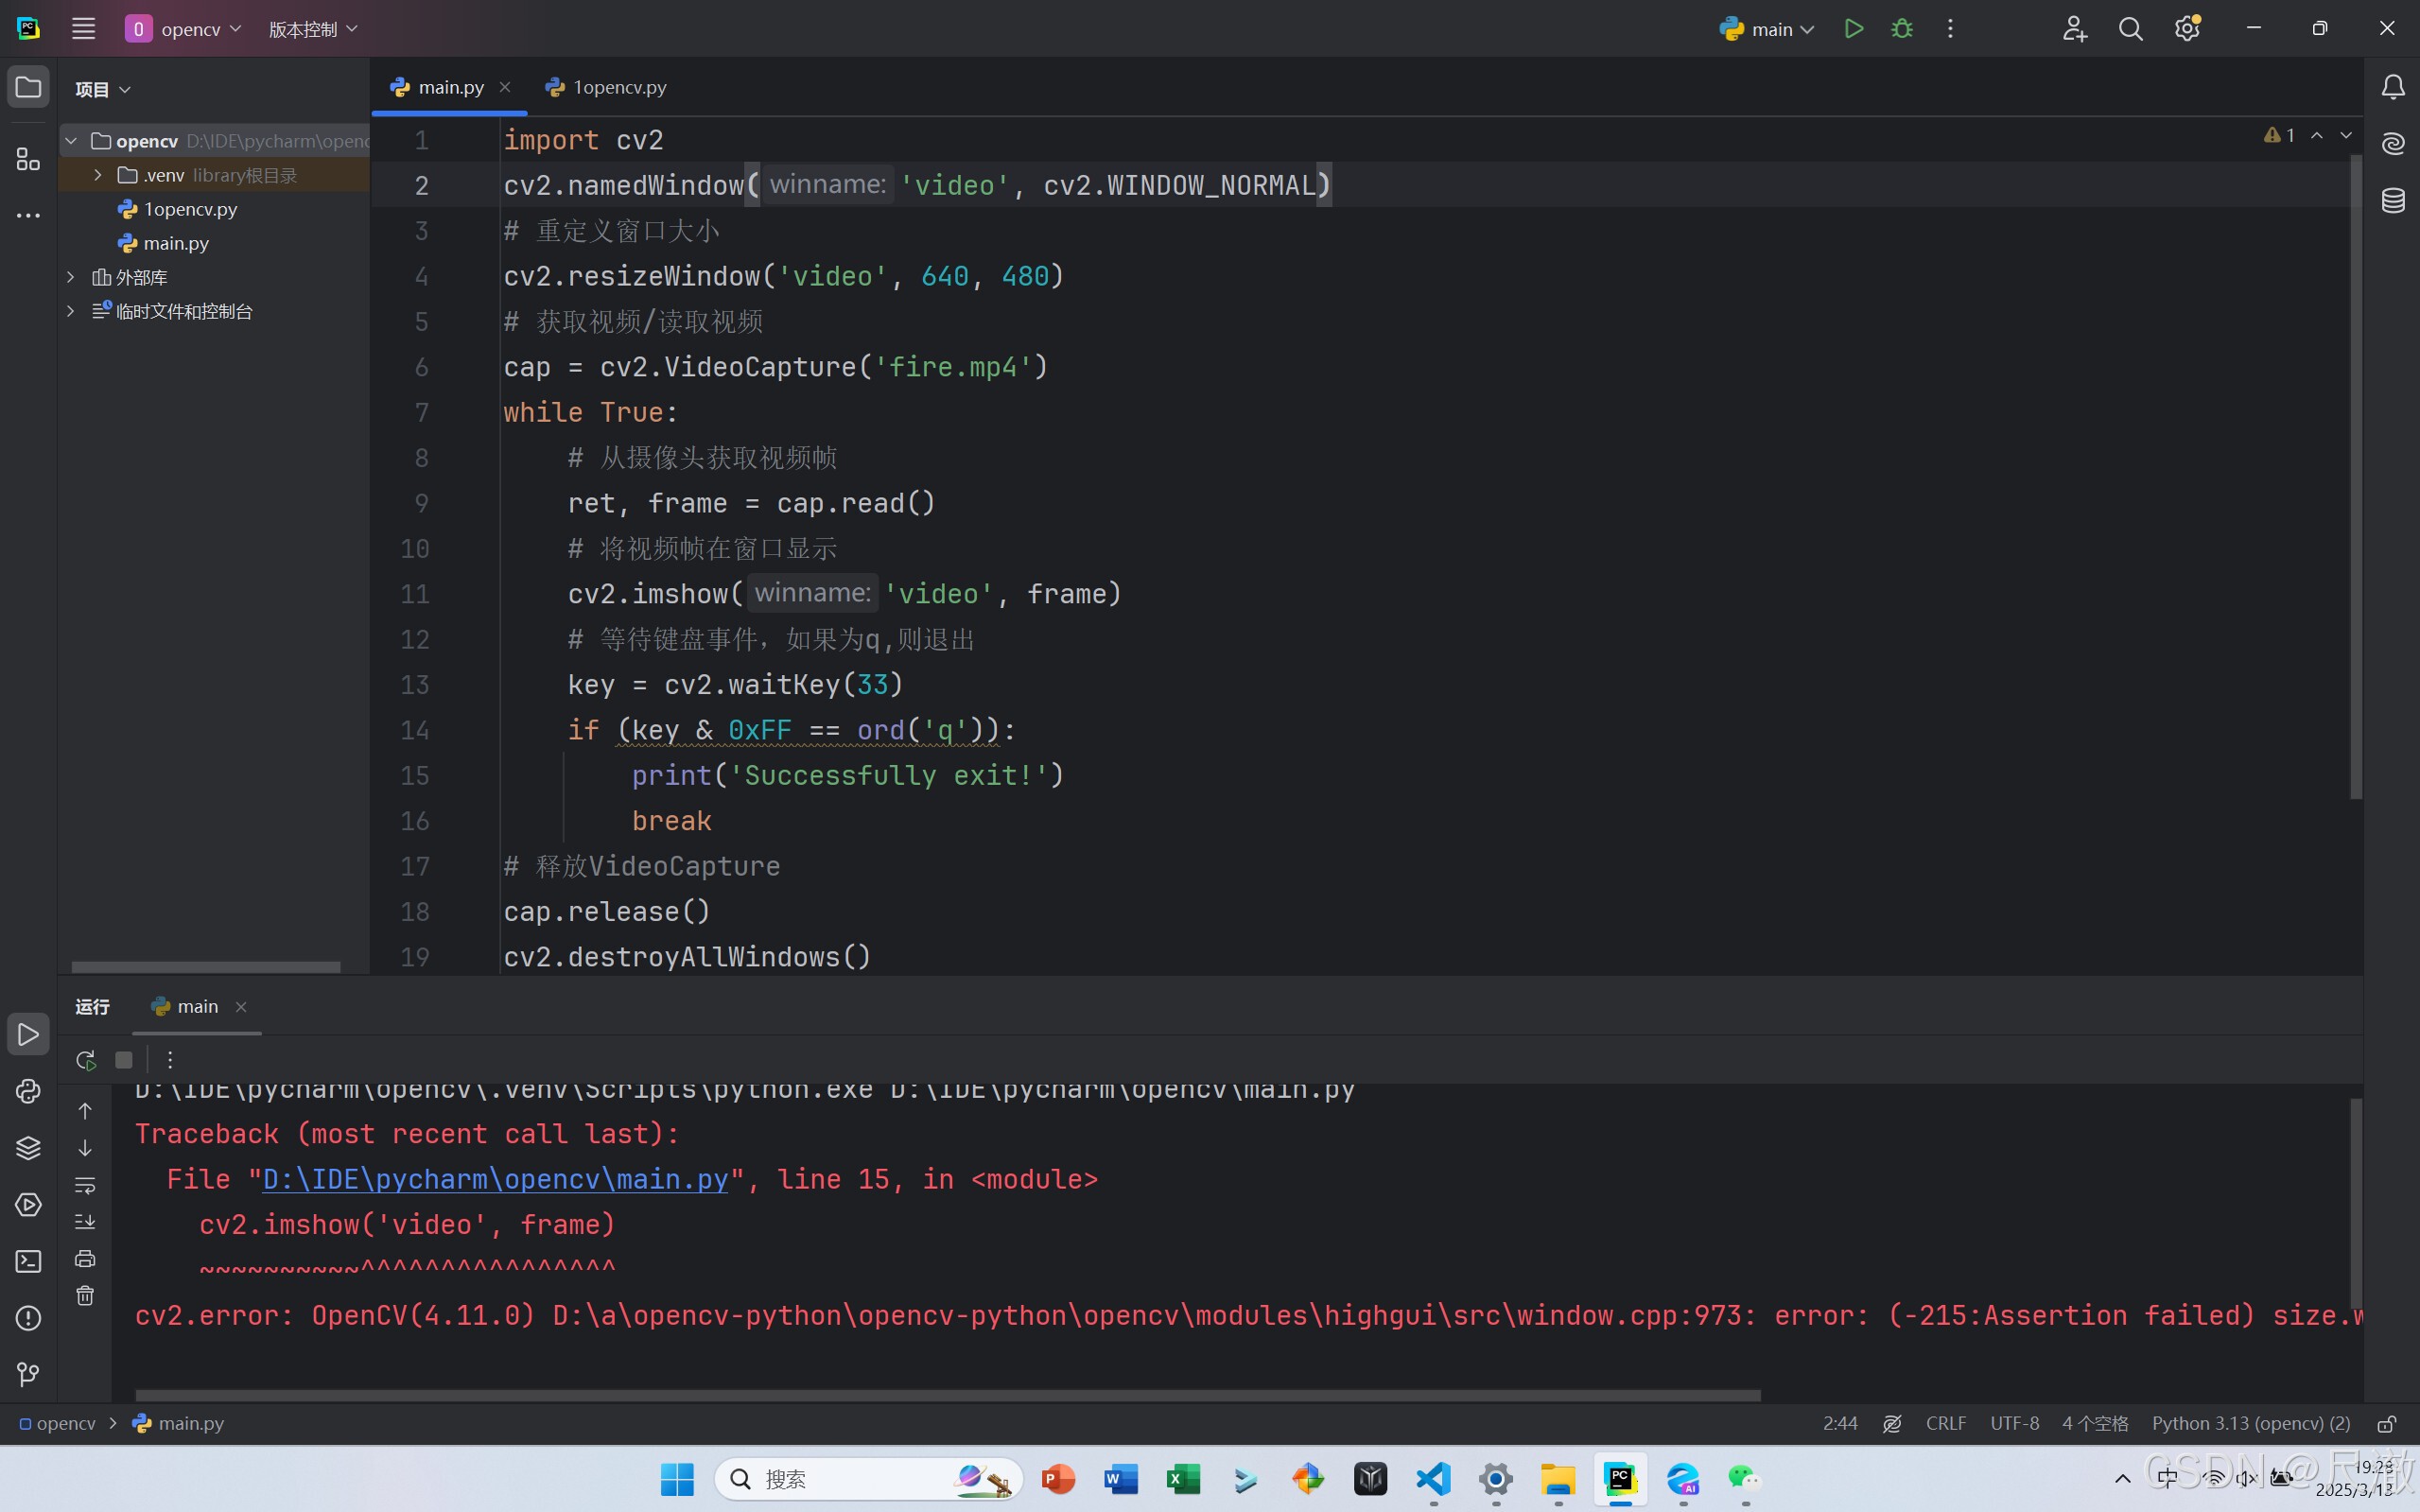Open the Problems tool window
Image resolution: width=2420 pixels, height=1512 pixels.
(x=28, y=1318)
